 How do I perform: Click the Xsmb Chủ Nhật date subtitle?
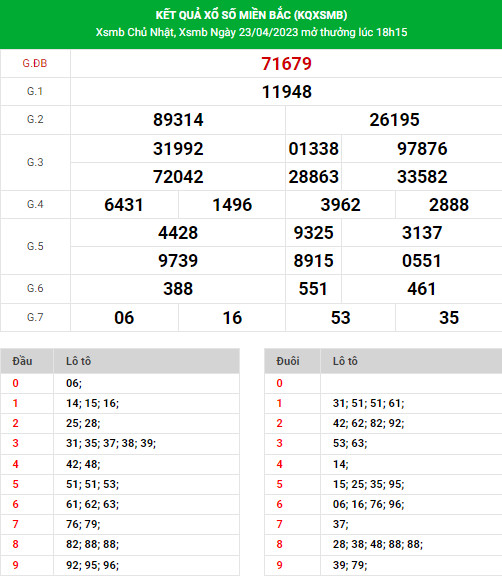pos(251,32)
